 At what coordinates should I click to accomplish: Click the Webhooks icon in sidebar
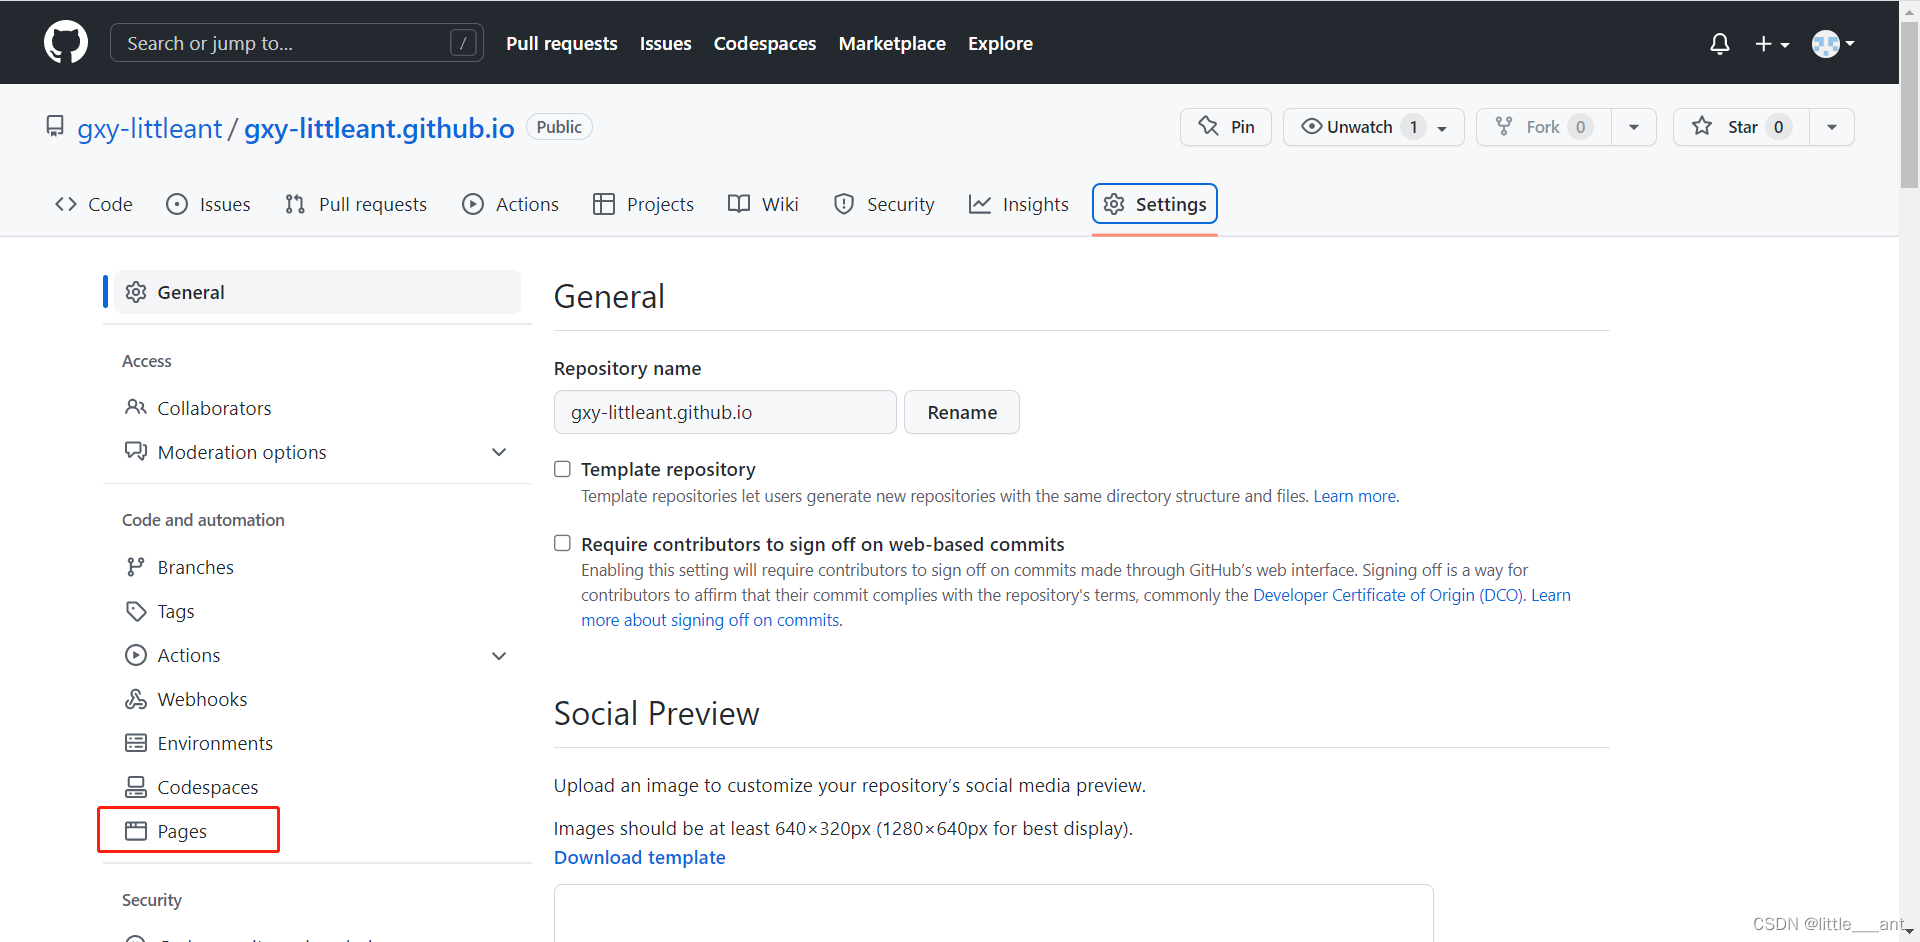tap(136, 699)
